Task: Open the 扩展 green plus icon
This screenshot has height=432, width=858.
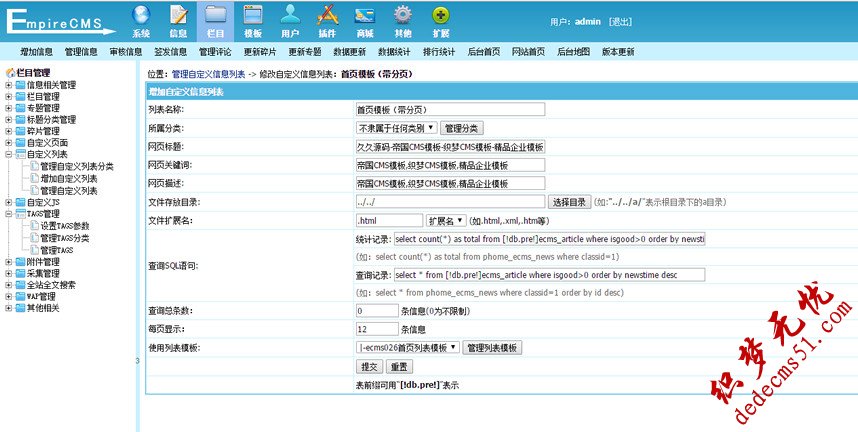Action: coord(440,15)
